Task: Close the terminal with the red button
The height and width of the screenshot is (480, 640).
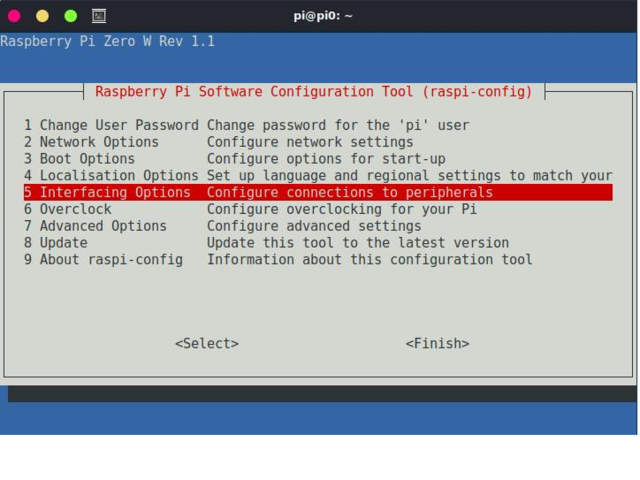Action: (x=14, y=16)
